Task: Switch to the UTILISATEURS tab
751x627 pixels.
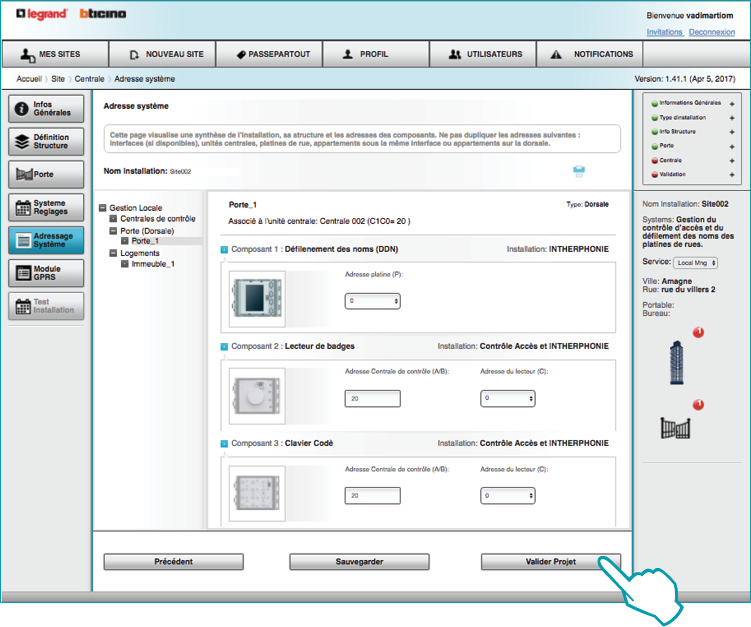Action: [x=484, y=54]
